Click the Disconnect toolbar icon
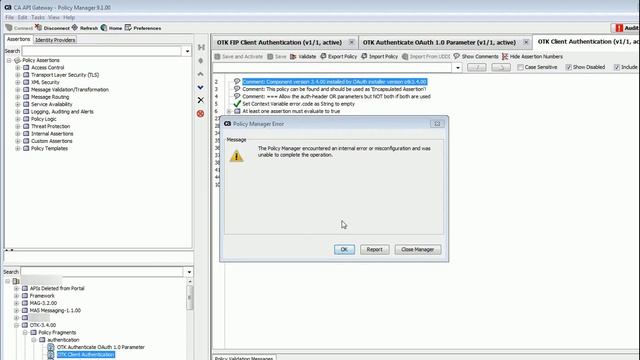 pos(38,28)
